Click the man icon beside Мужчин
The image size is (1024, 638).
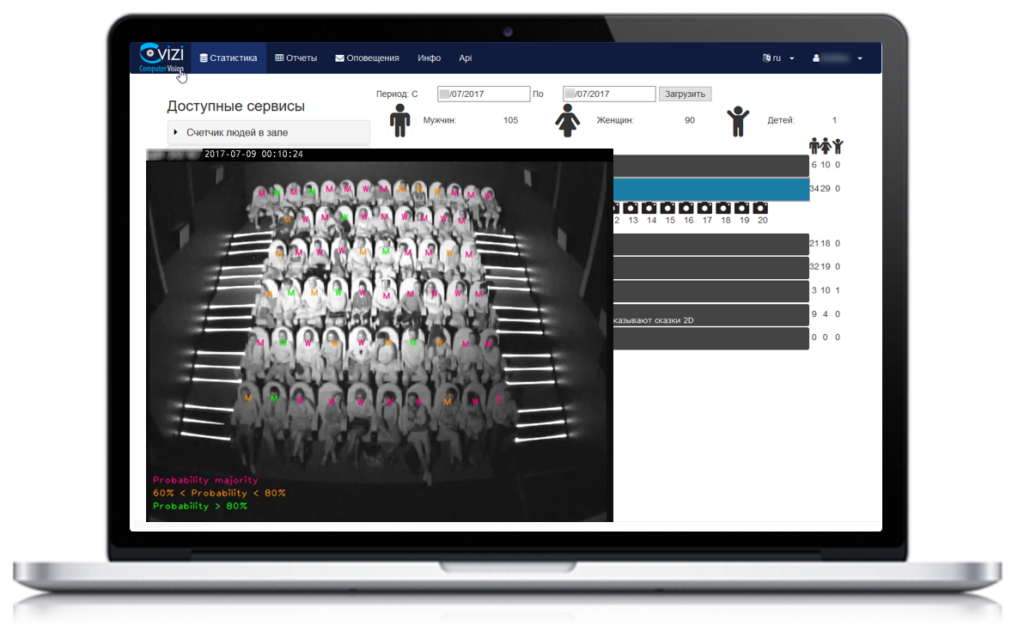point(400,120)
